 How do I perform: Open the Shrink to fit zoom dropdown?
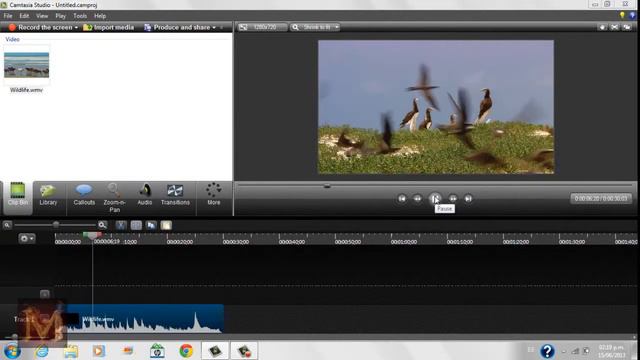click(315, 27)
